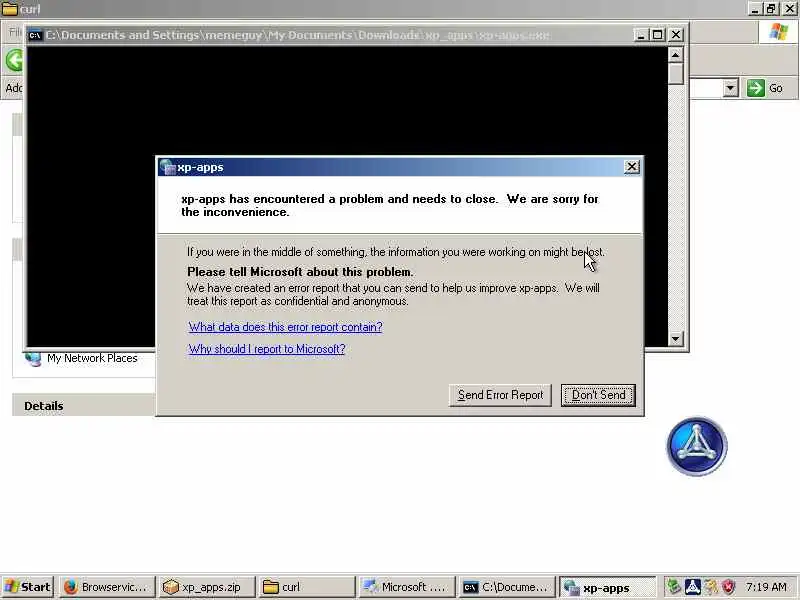The width and height of the screenshot is (800, 600).
Task: Click the Don't Send button
Action: point(598,395)
